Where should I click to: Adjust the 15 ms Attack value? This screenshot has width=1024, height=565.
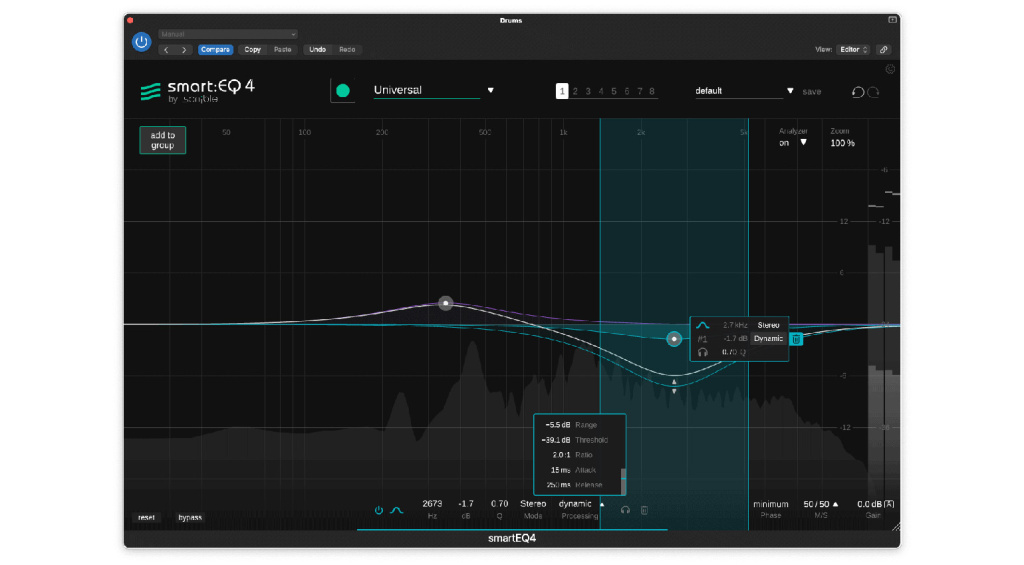pos(560,470)
